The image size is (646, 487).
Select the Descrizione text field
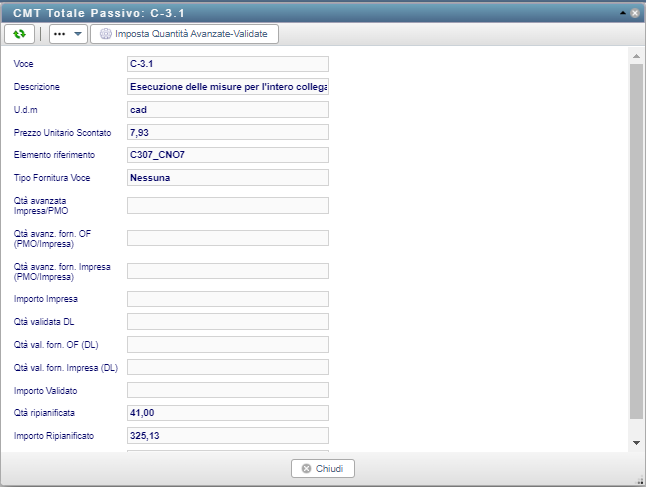[228, 87]
